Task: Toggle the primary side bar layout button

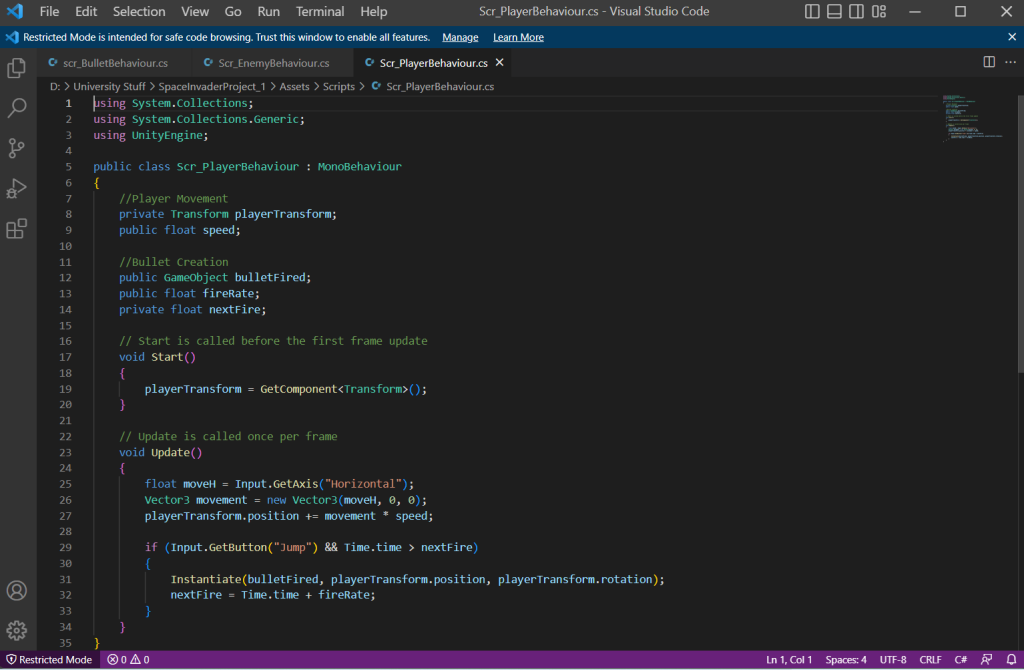Action: coord(812,12)
